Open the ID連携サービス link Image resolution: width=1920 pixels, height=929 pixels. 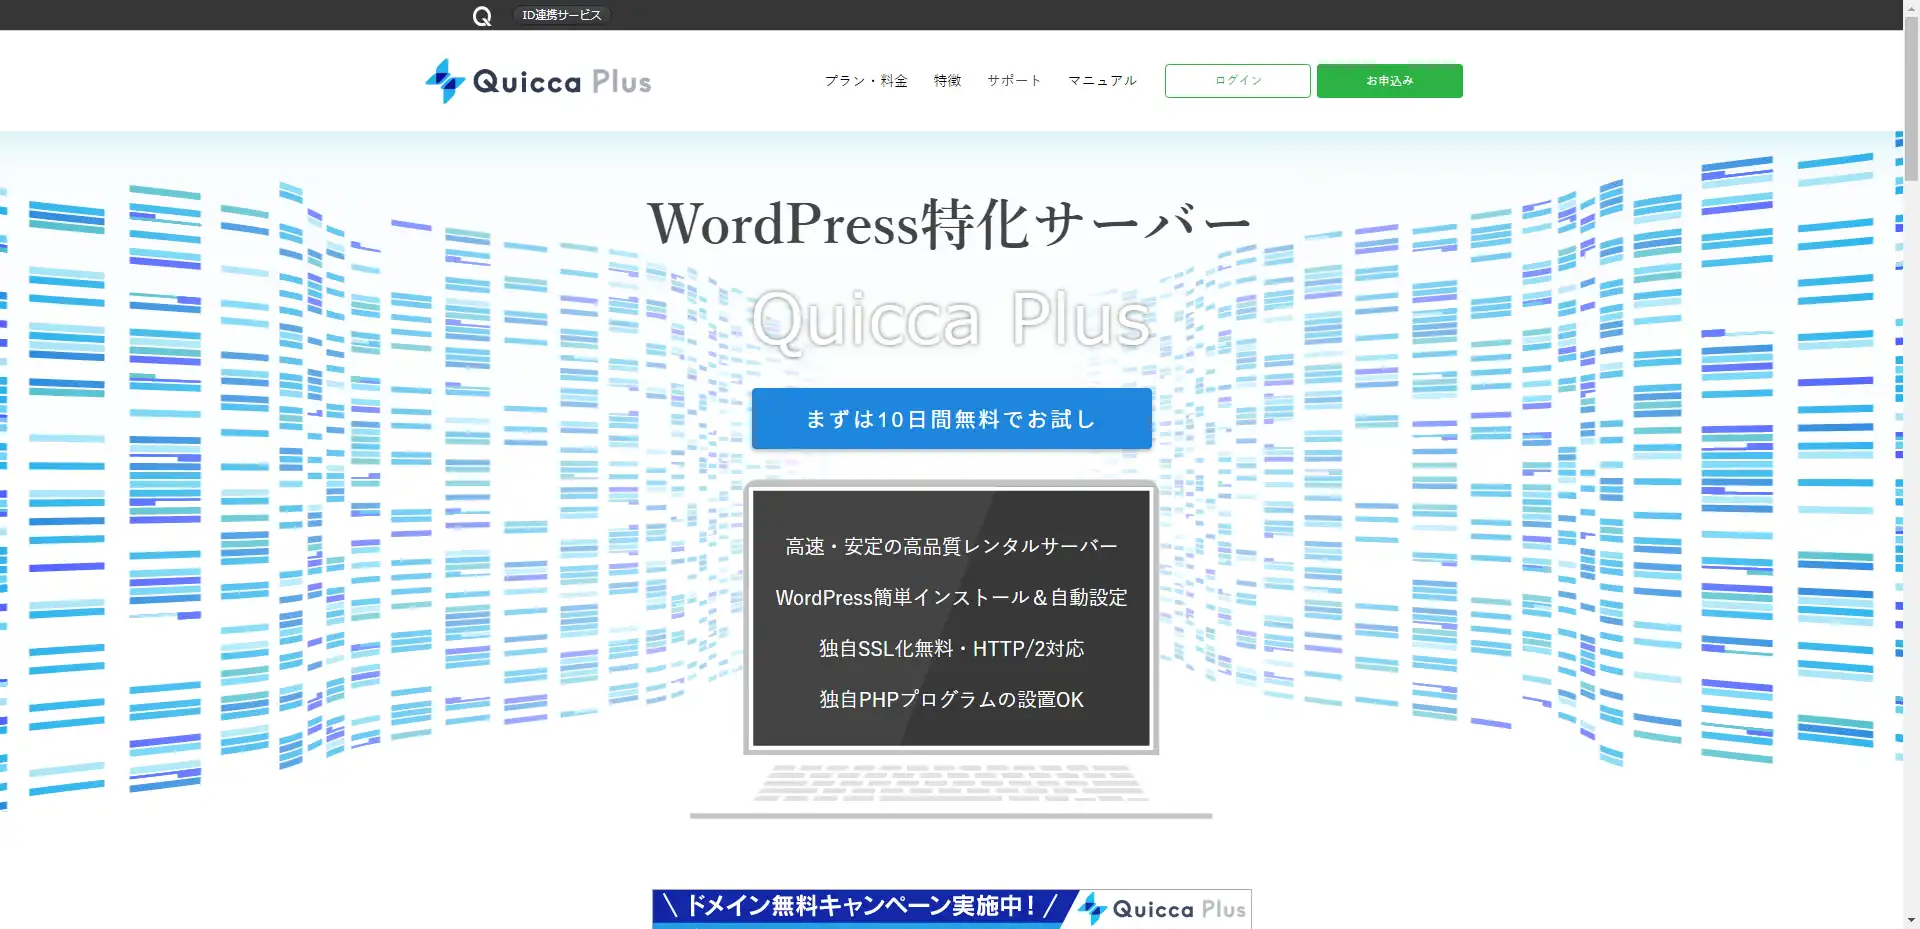pos(562,15)
